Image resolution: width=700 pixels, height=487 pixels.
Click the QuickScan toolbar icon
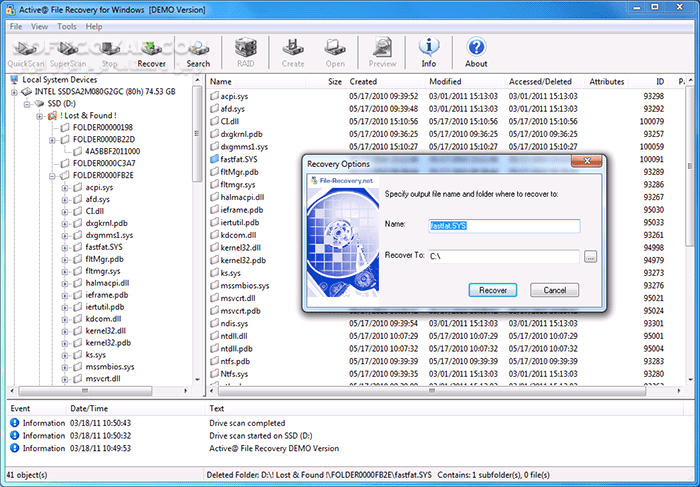(25, 52)
